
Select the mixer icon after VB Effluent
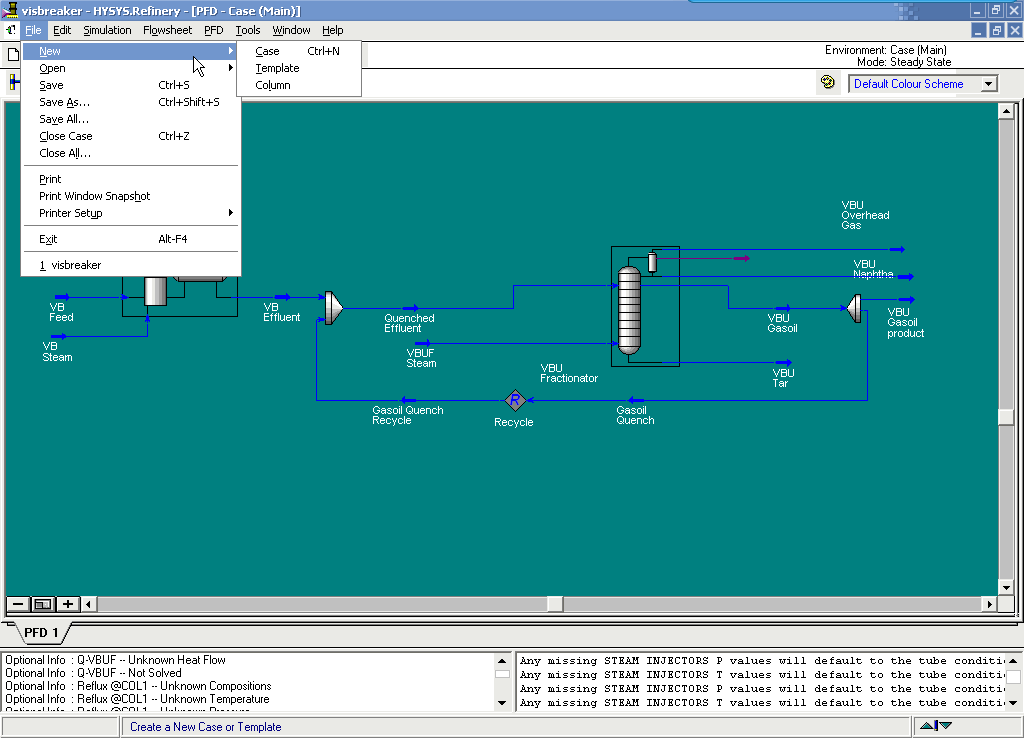tap(334, 308)
